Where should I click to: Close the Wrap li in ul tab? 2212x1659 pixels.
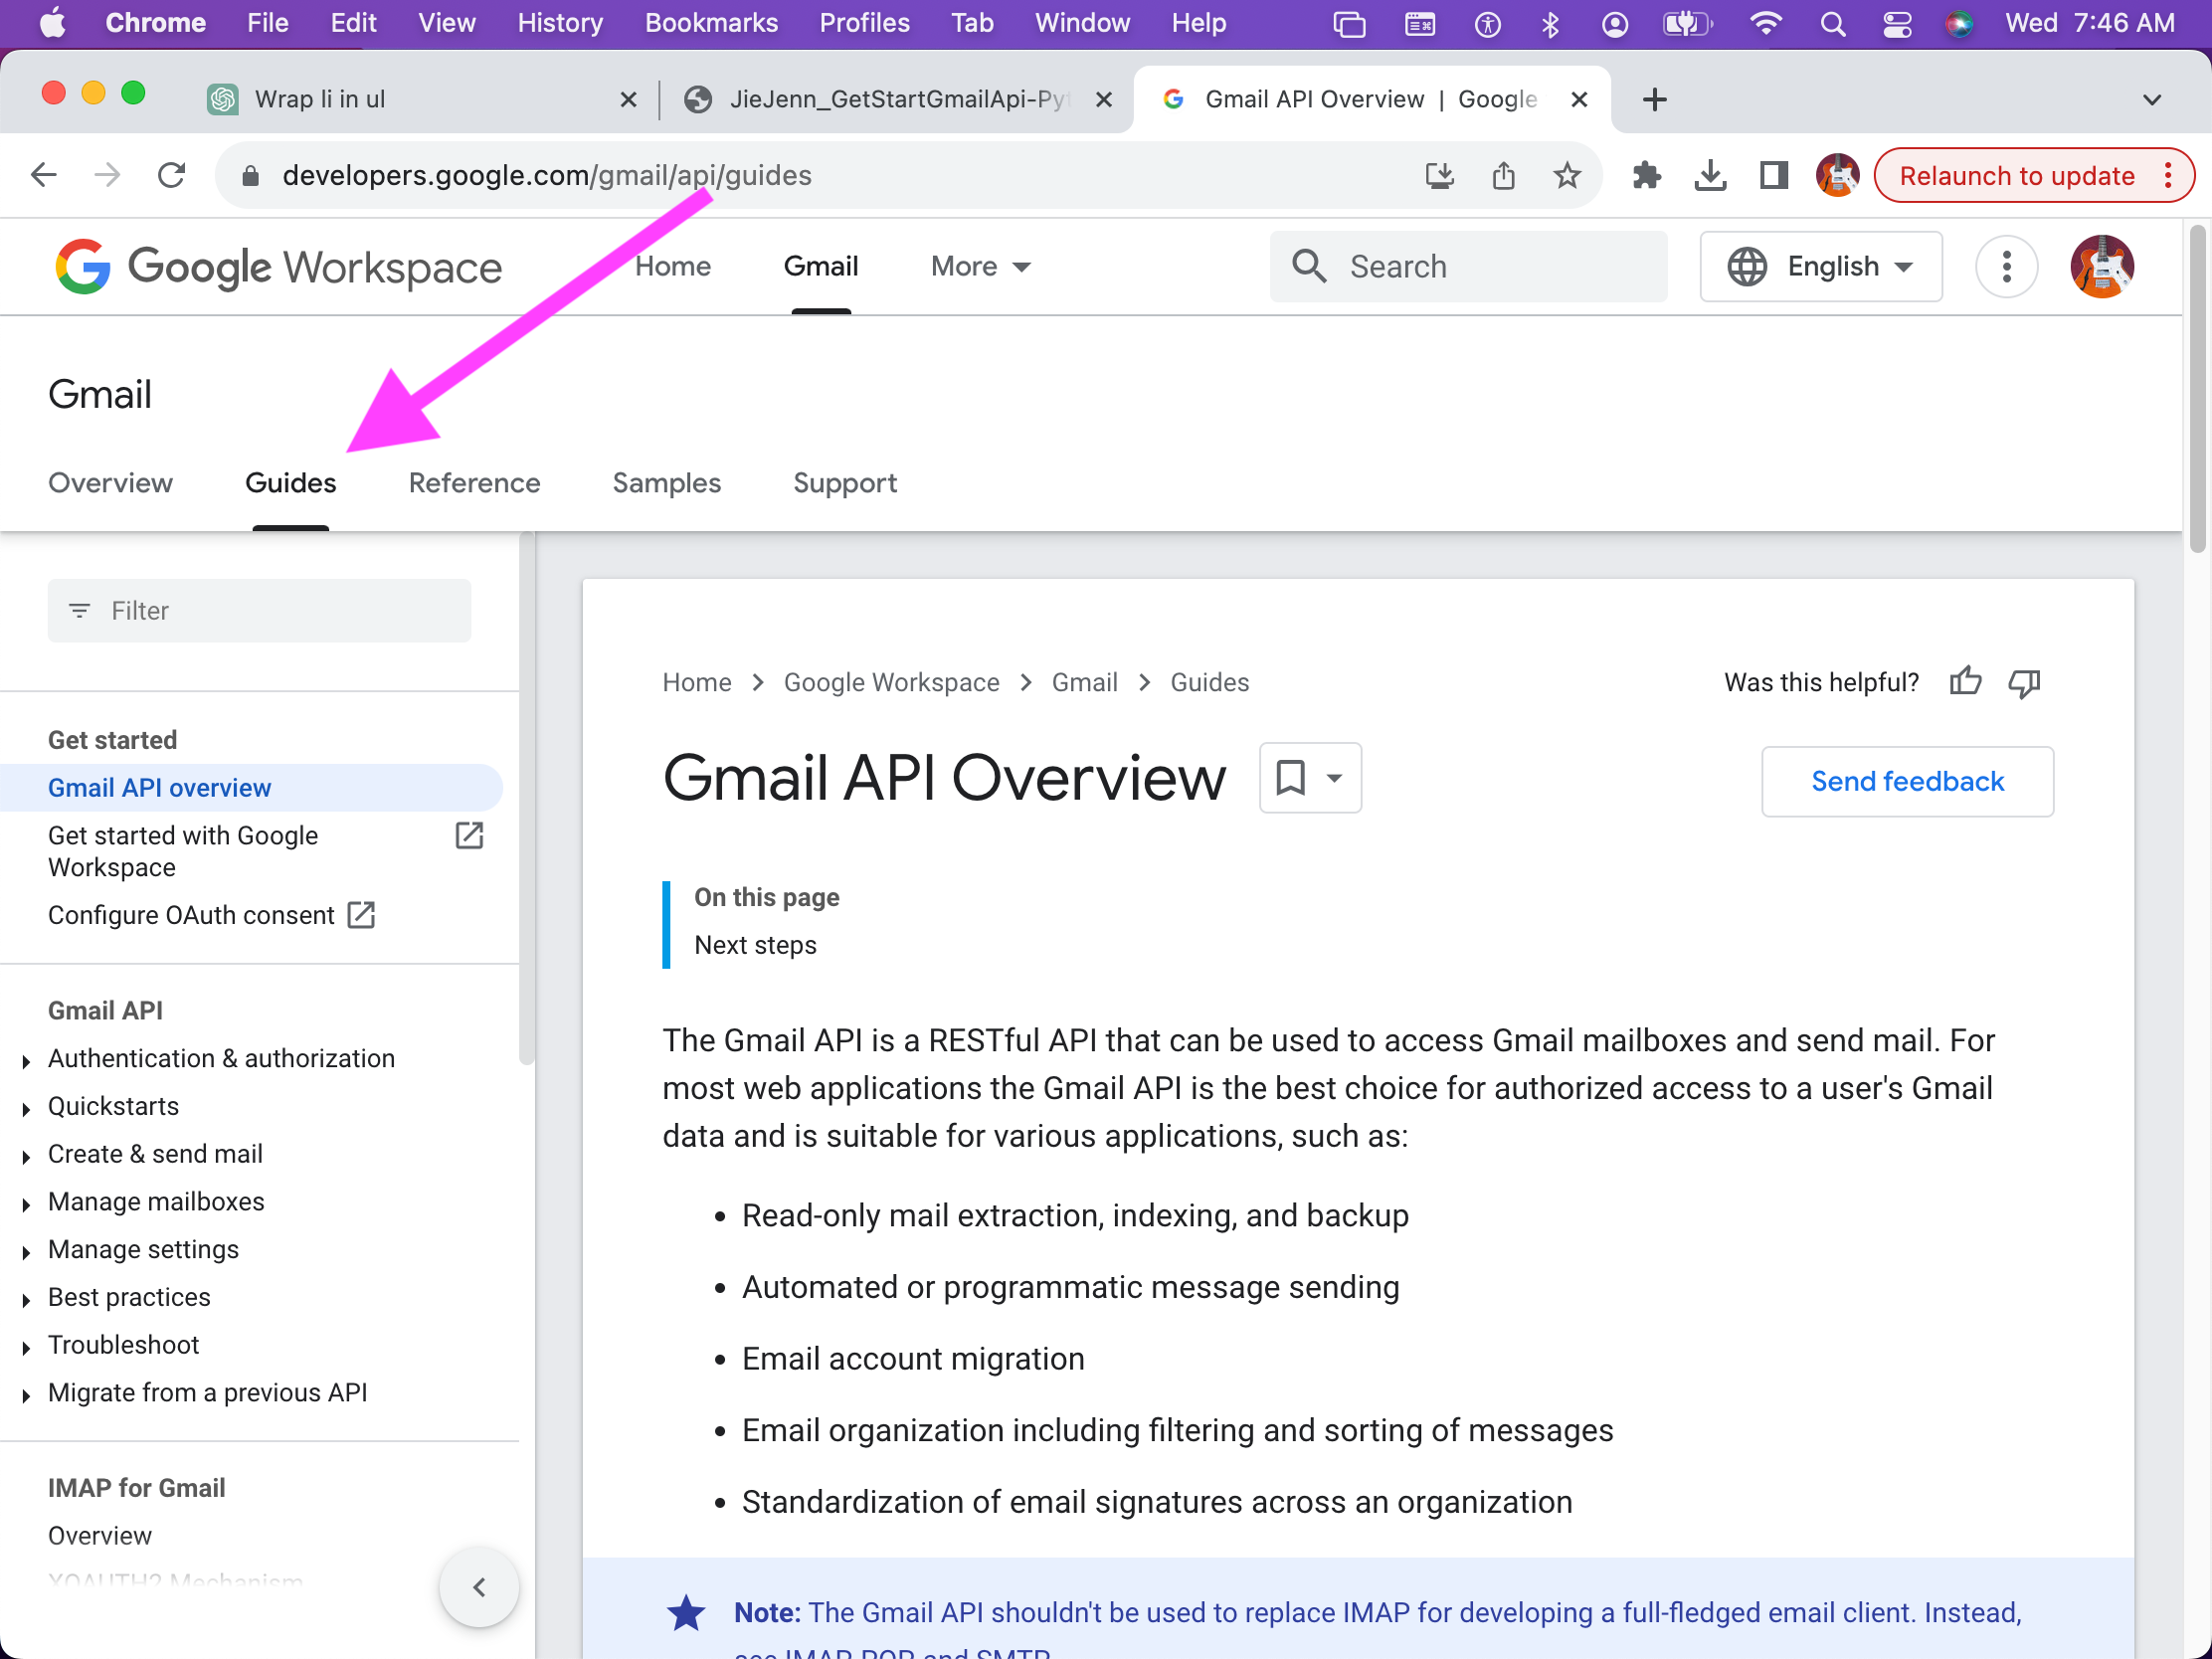click(628, 99)
